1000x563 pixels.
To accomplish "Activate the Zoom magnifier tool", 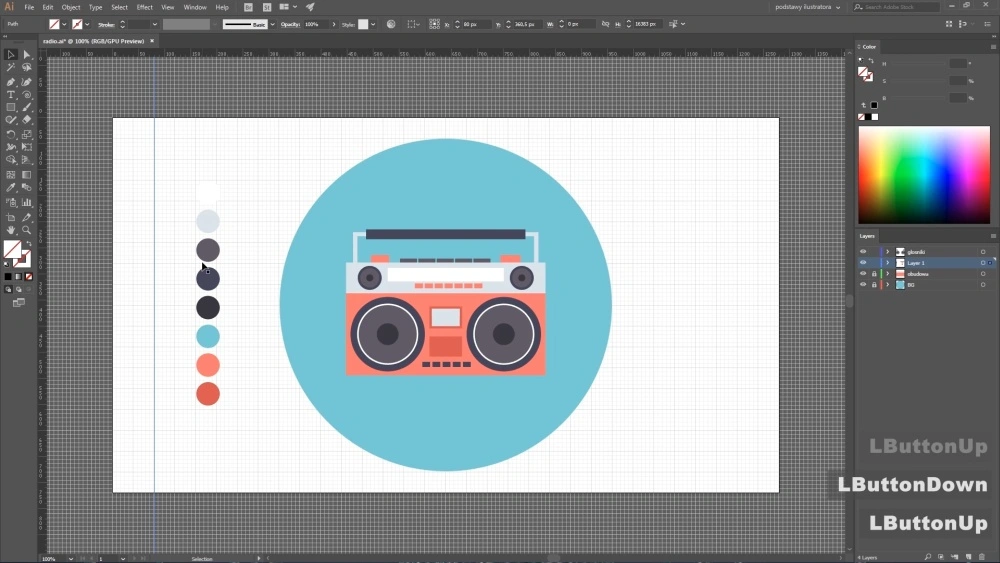I will point(27,230).
